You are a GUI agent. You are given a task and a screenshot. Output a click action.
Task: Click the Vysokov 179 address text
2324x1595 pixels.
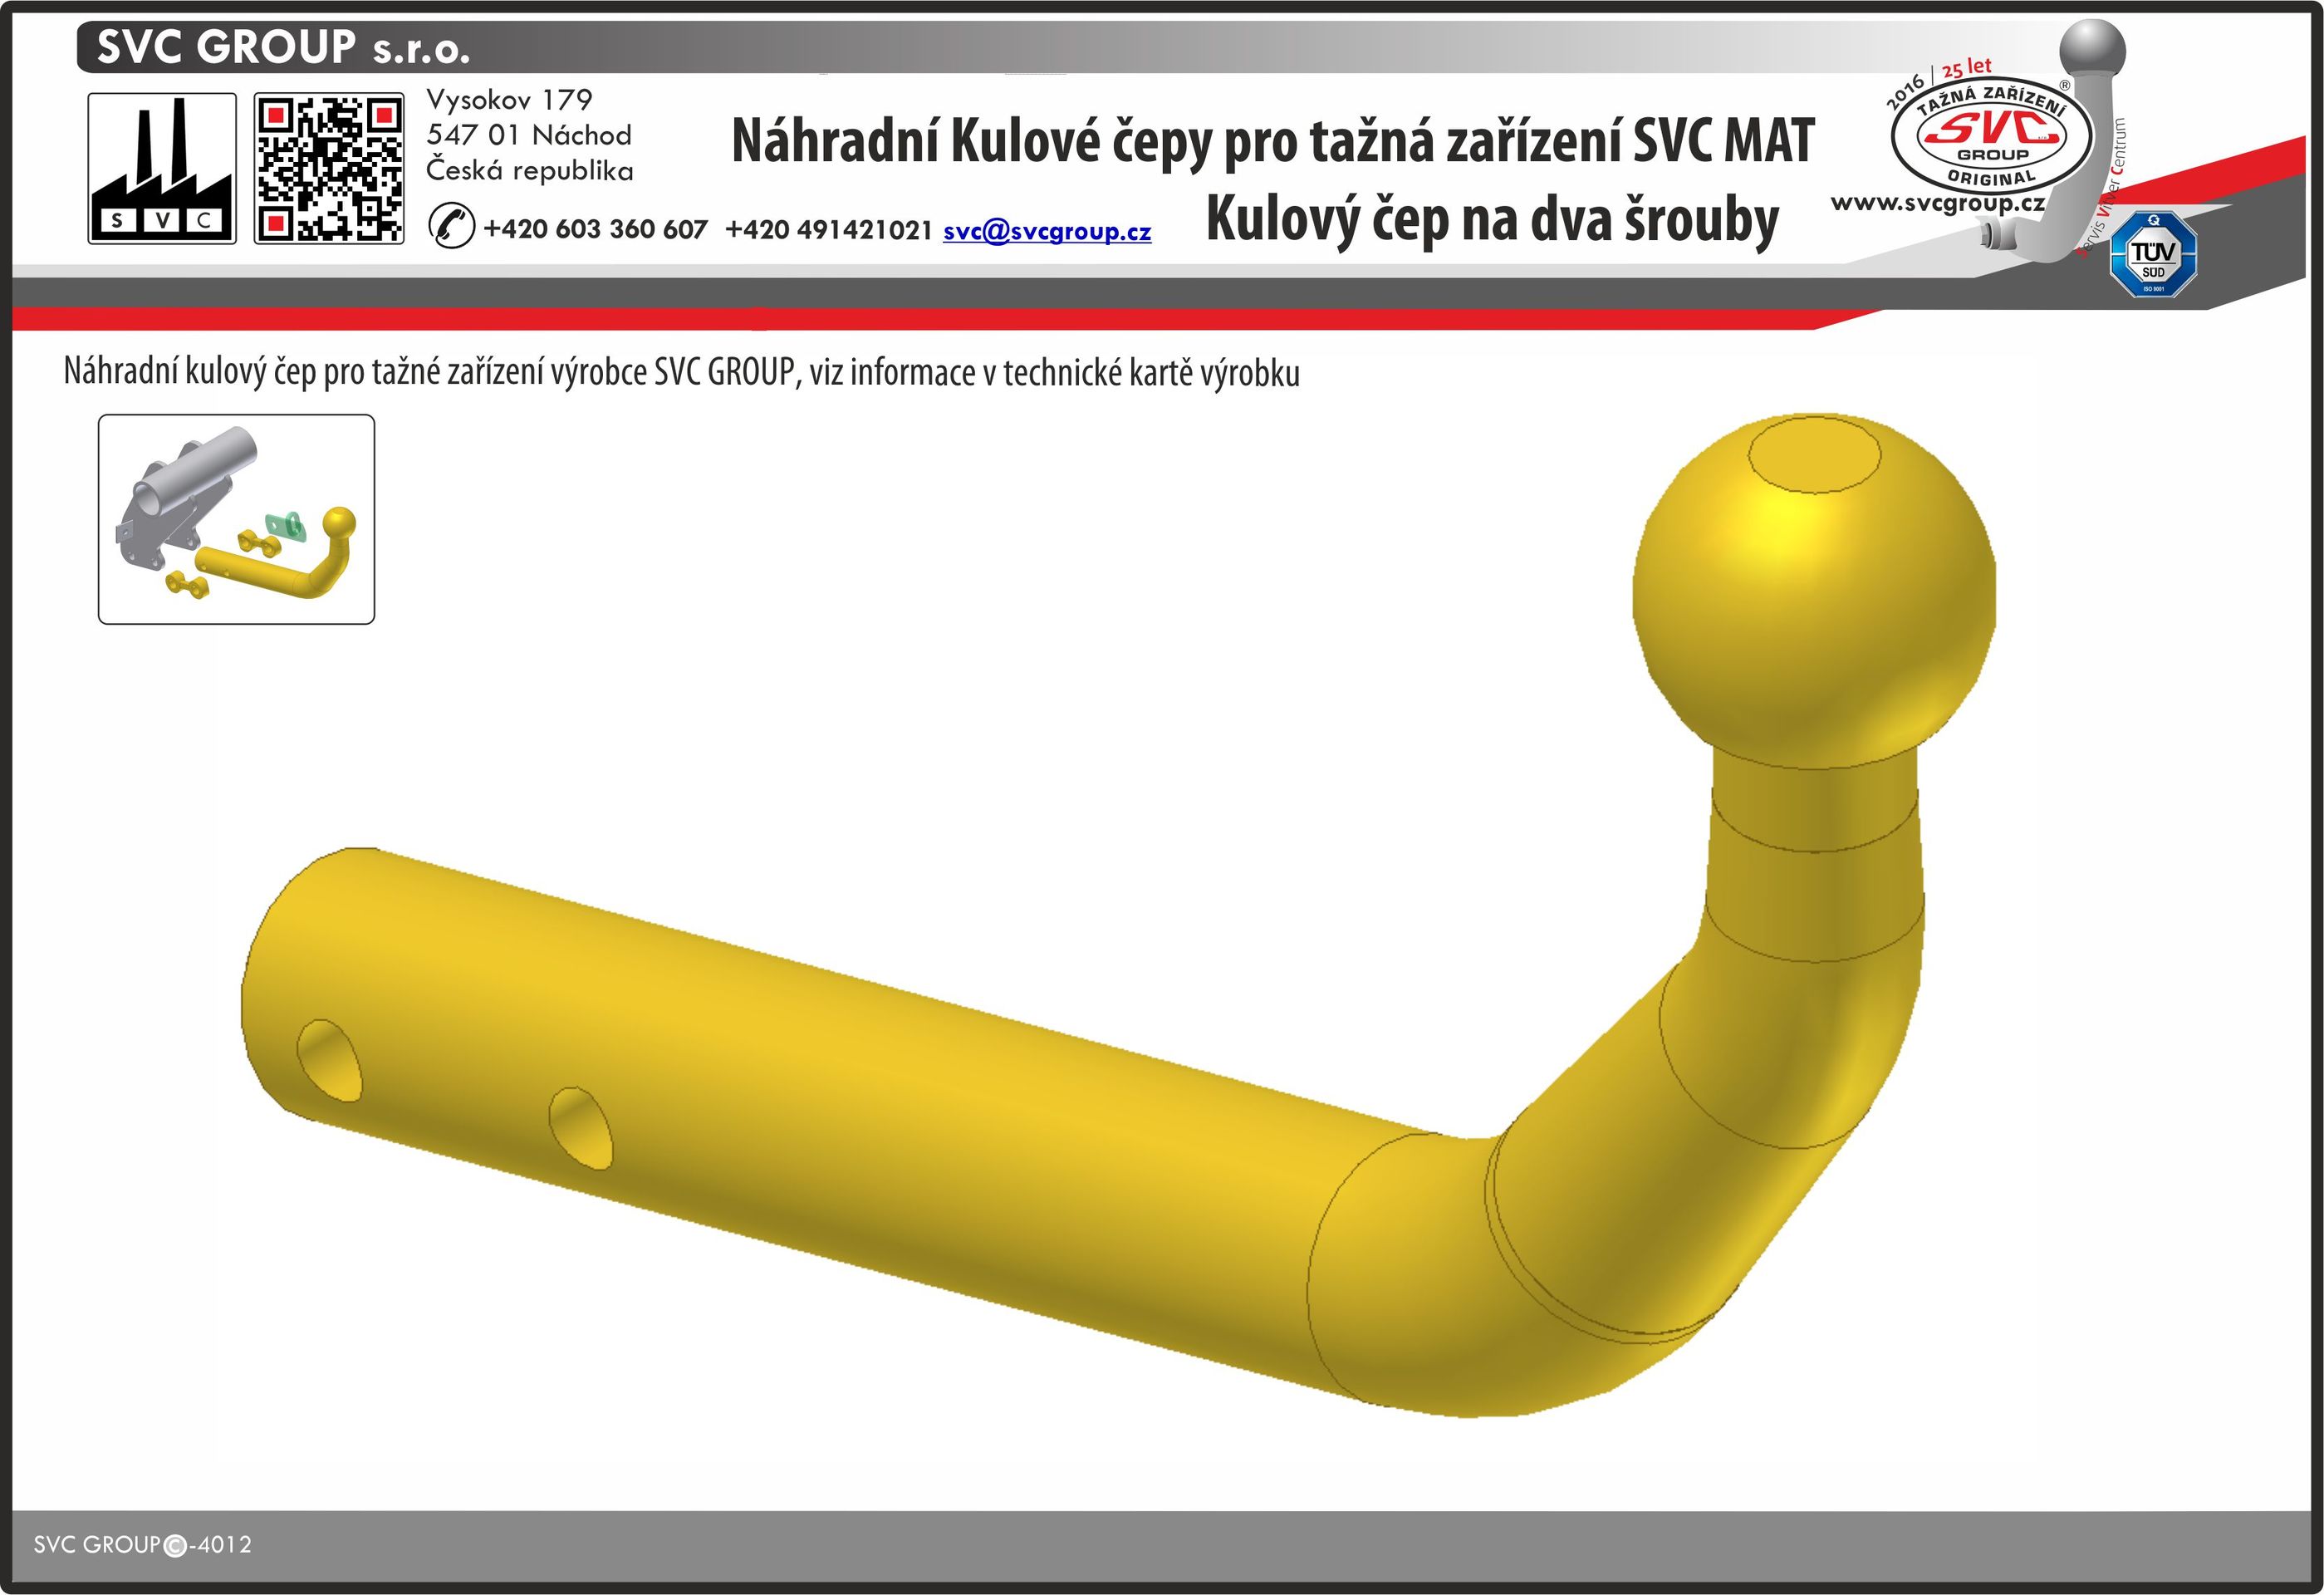click(509, 100)
